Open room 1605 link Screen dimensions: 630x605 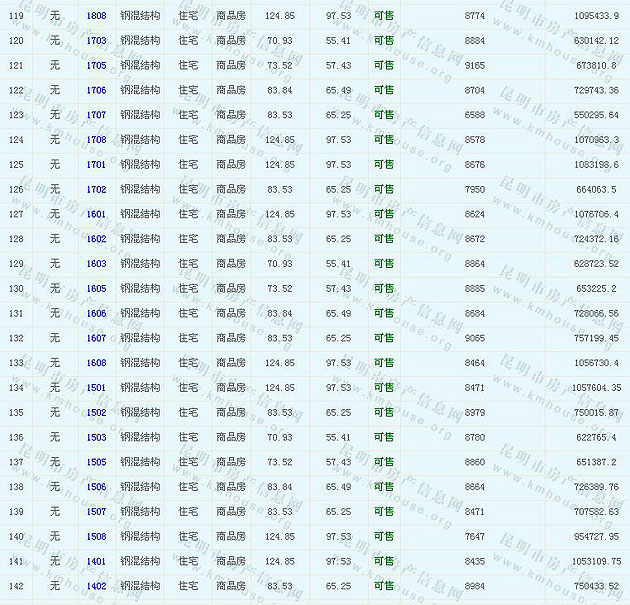96,289
